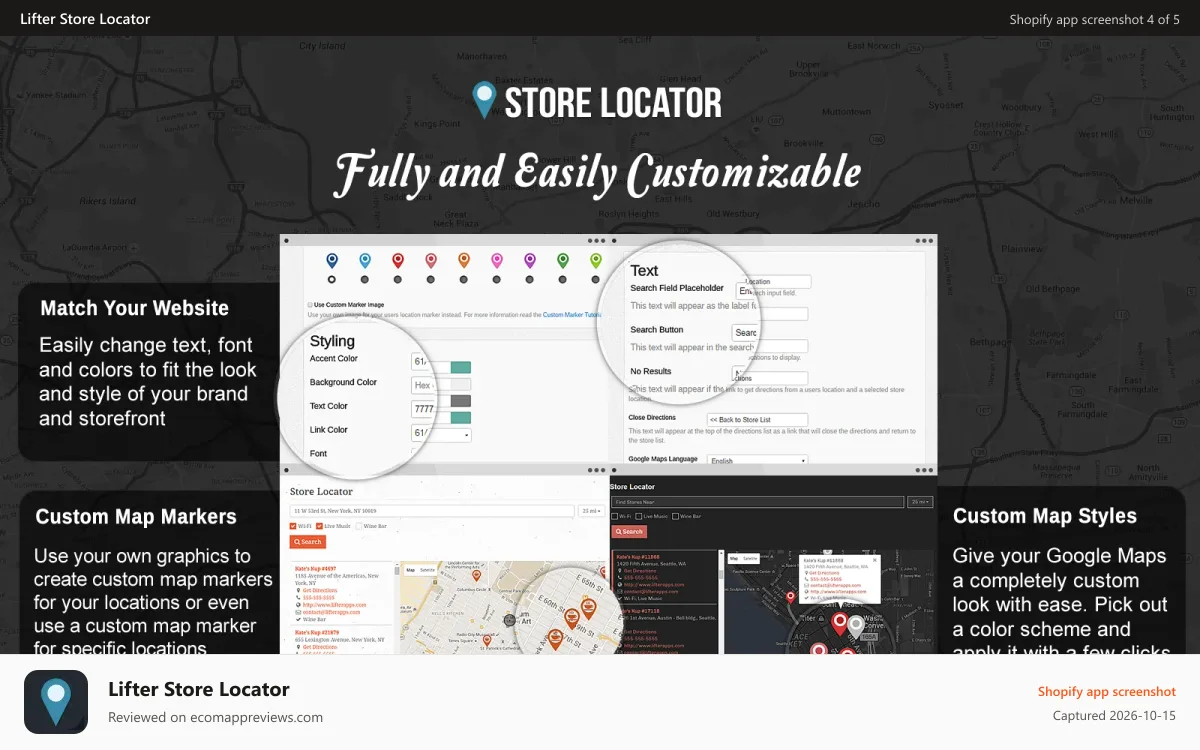Switch to Satellite tab on dark map
The image size is (1200, 750).
pyautogui.click(x=751, y=558)
